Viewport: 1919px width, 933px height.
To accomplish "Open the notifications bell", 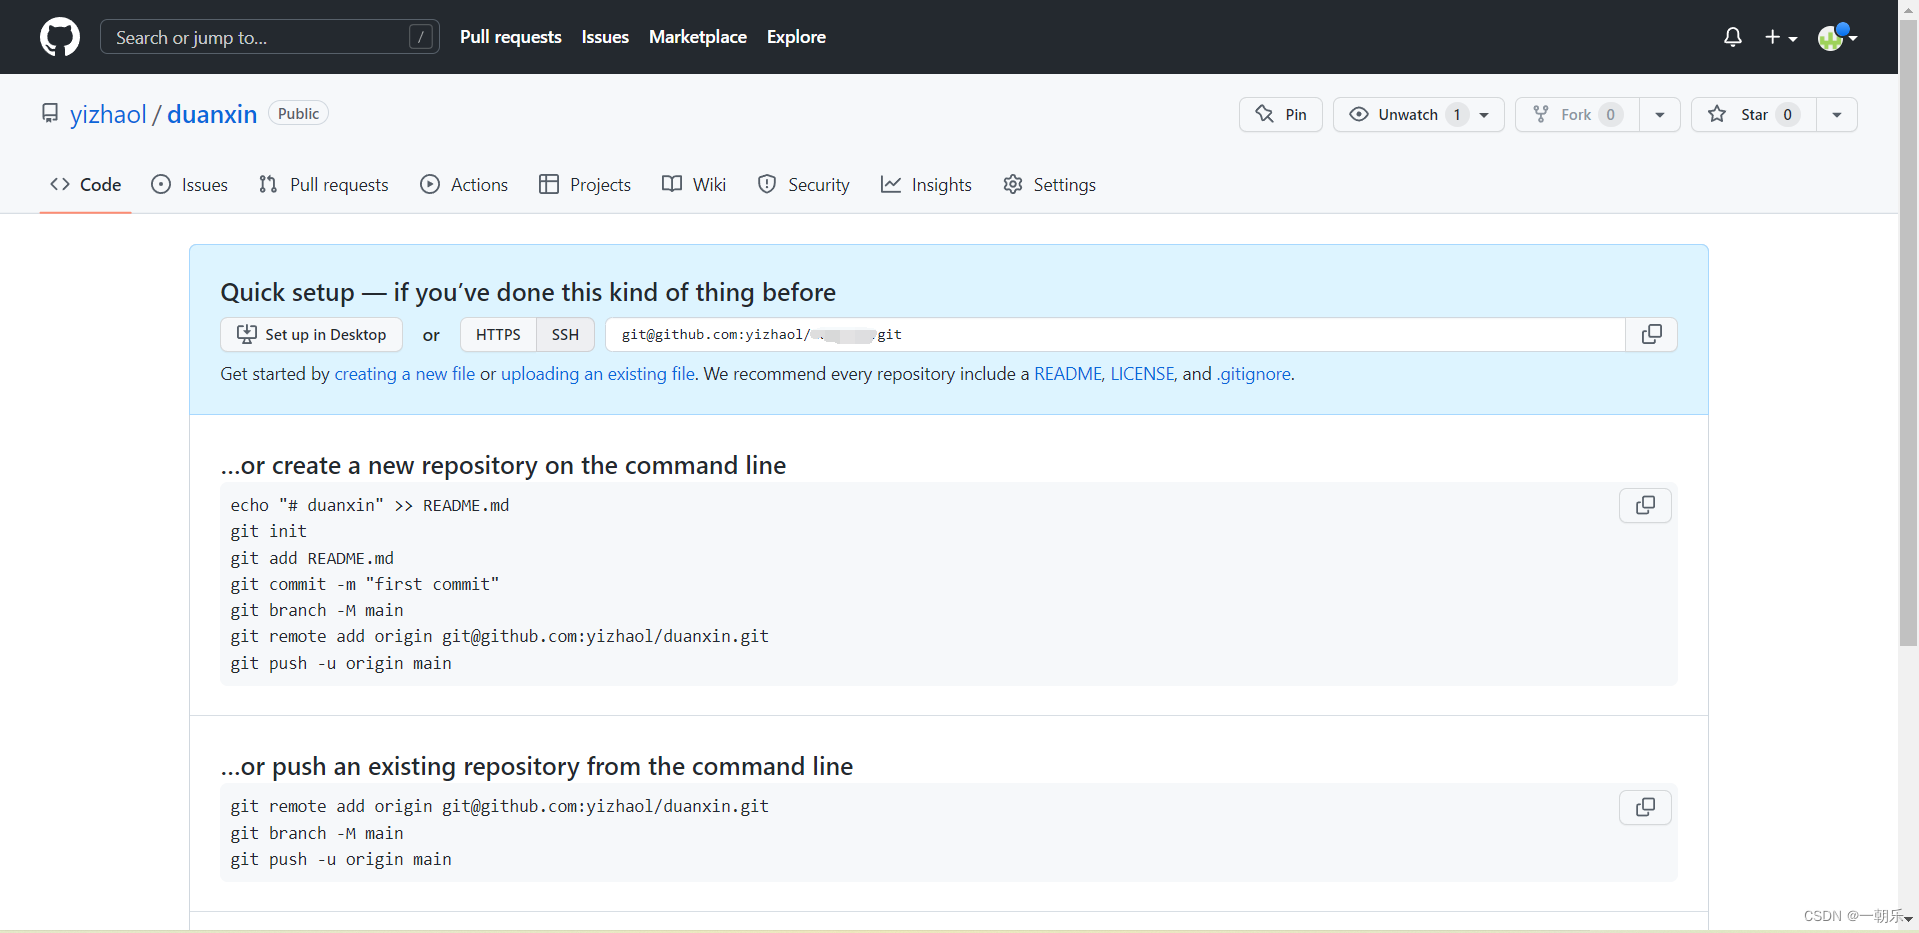I will [1732, 37].
